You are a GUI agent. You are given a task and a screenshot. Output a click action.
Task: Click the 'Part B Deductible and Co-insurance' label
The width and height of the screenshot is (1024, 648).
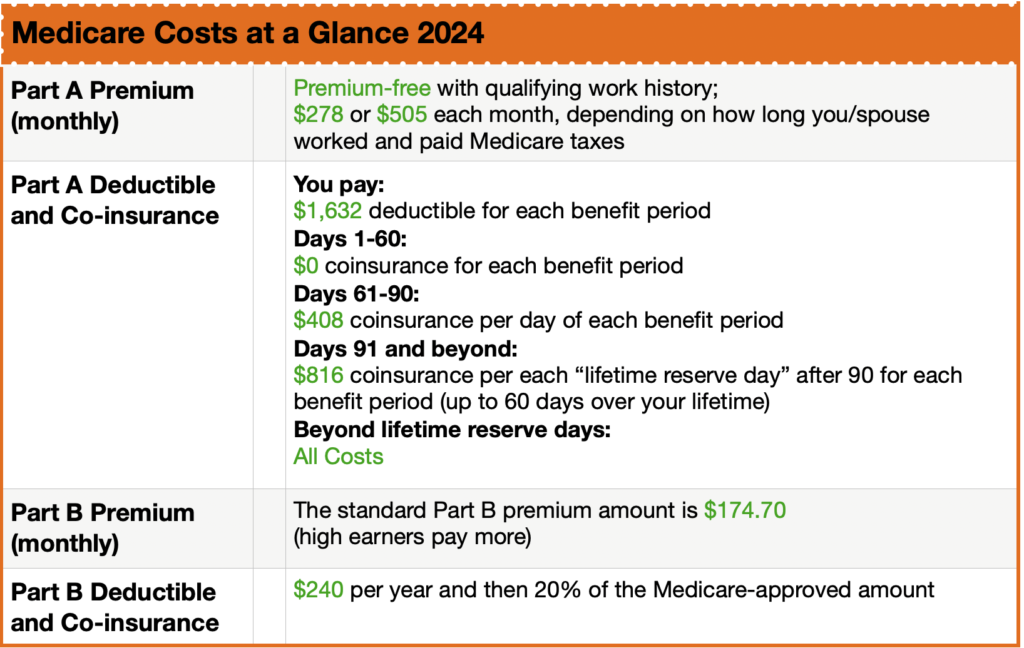tap(113, 607)
